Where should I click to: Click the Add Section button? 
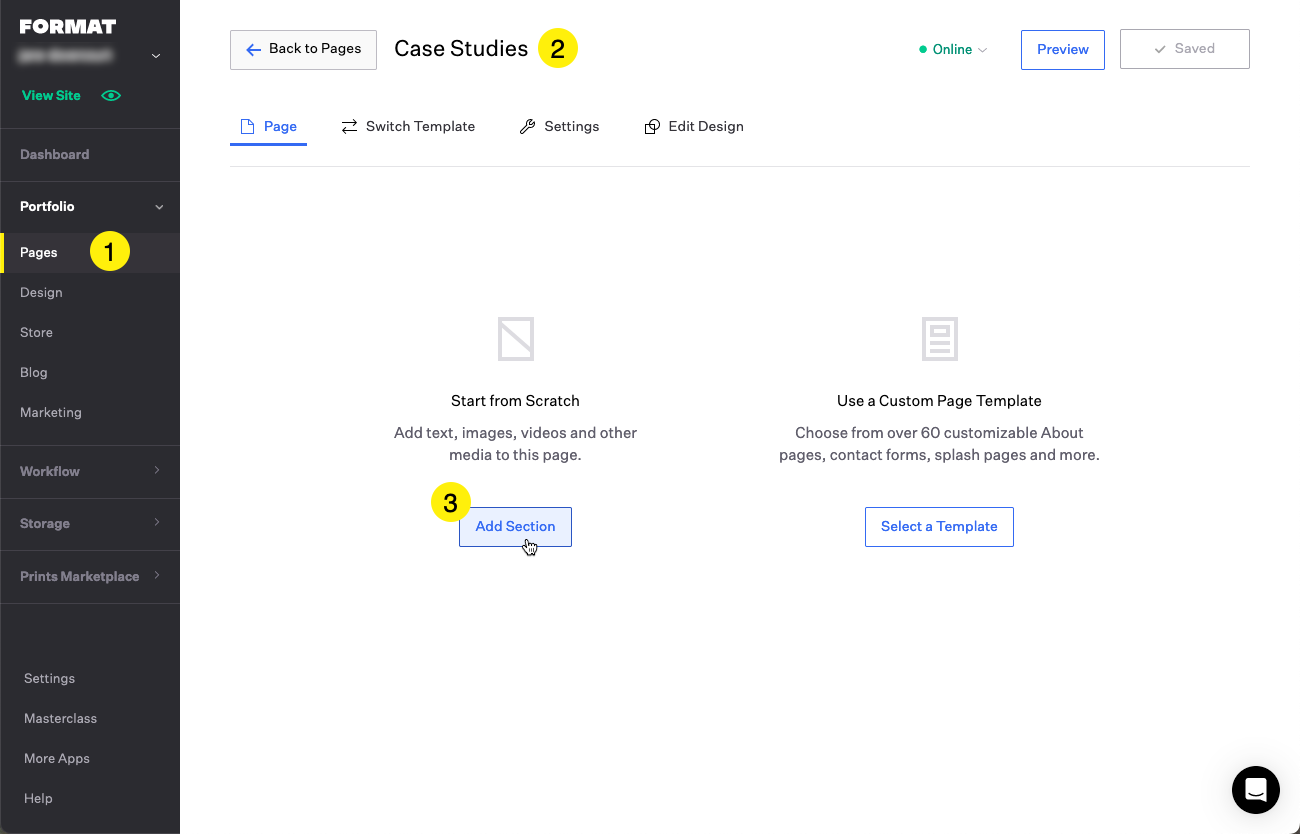[515, 527]
